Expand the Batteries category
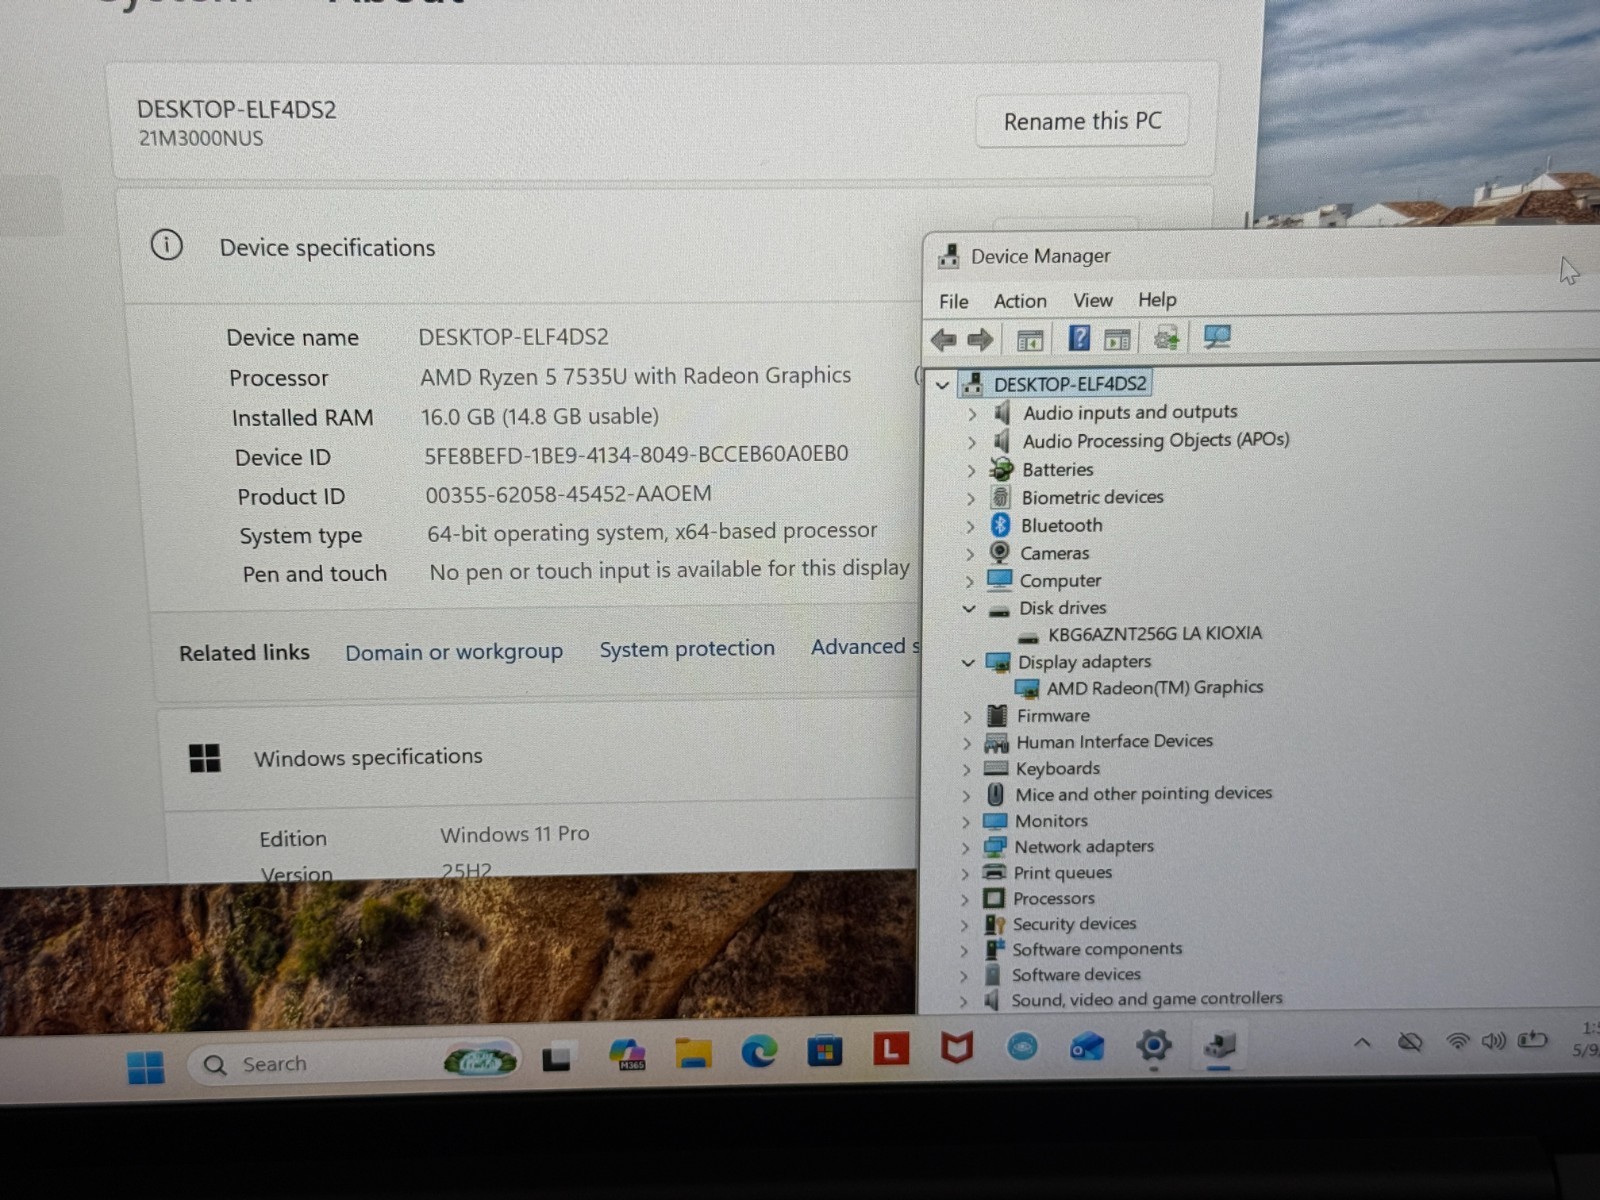 970,470
